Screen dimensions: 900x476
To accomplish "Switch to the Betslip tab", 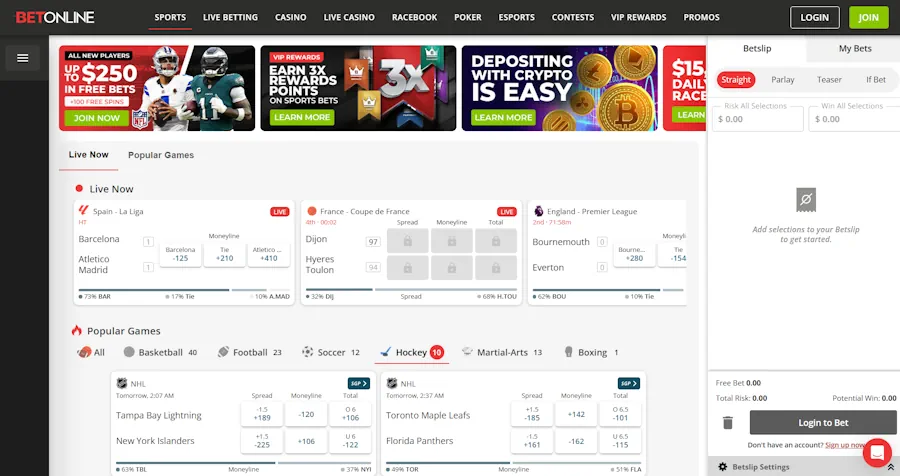I will [757, 49].
